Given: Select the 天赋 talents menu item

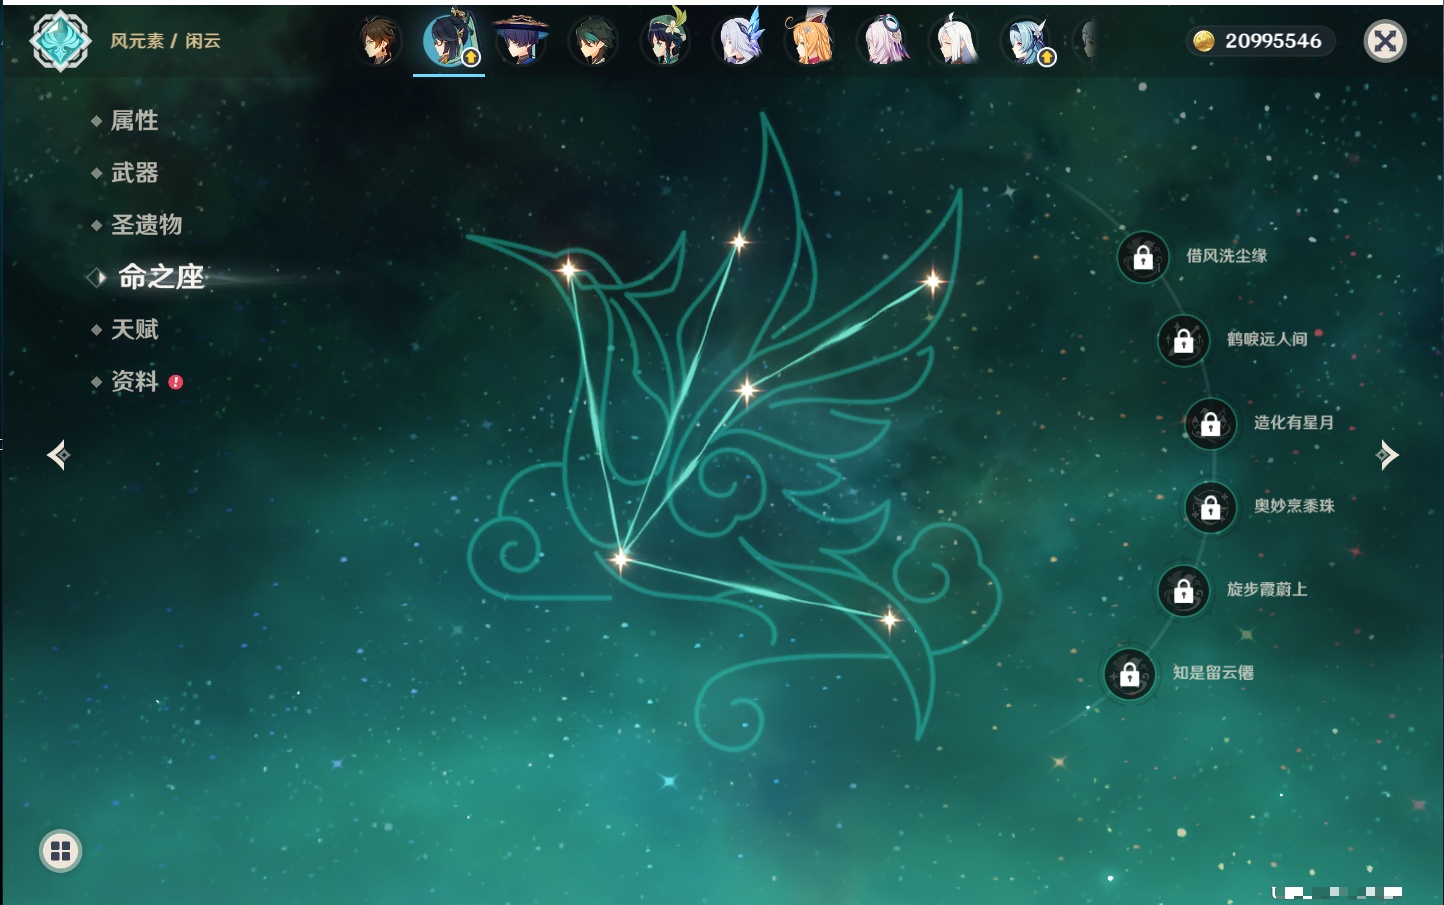Looking at the screenshot, I should click(x=134, y=330).
